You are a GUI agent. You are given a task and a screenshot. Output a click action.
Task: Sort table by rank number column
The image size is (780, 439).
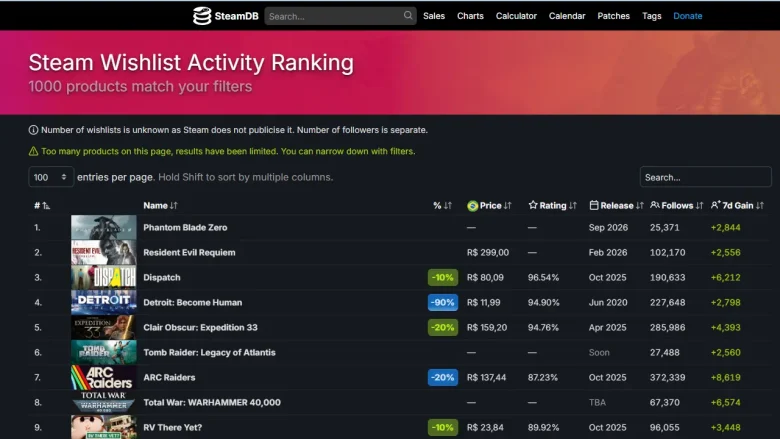point(42,205)
